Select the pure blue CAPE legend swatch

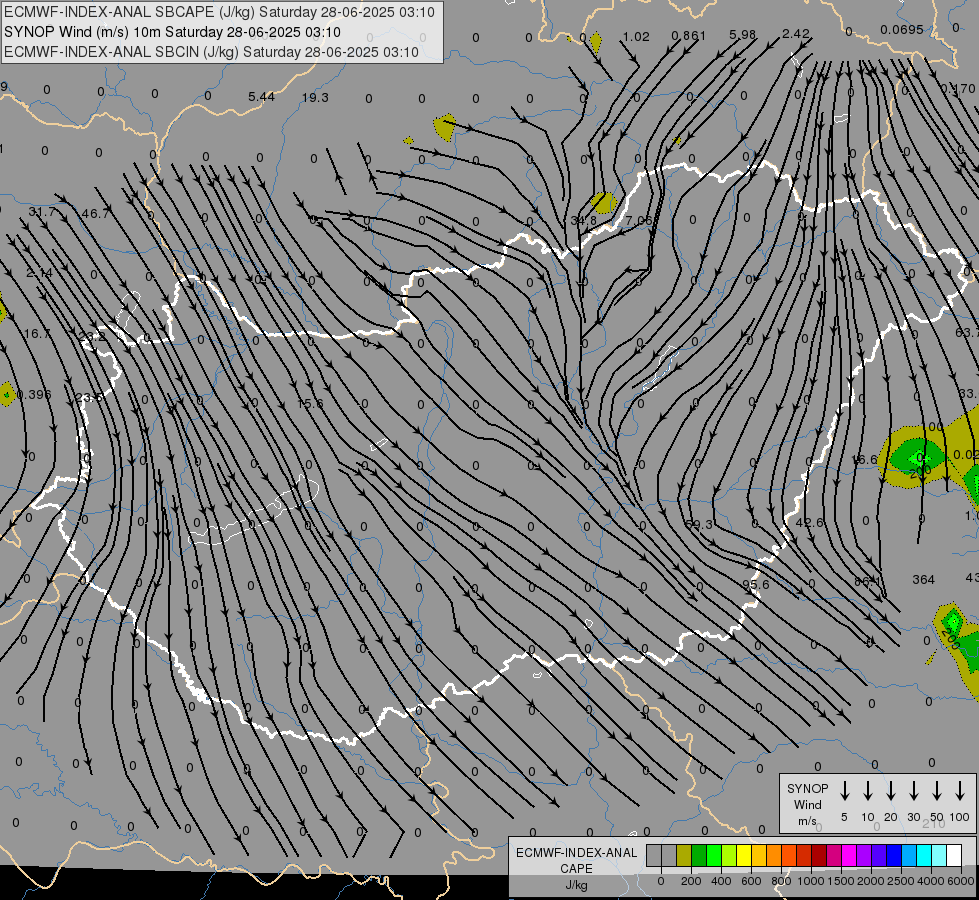893,856
